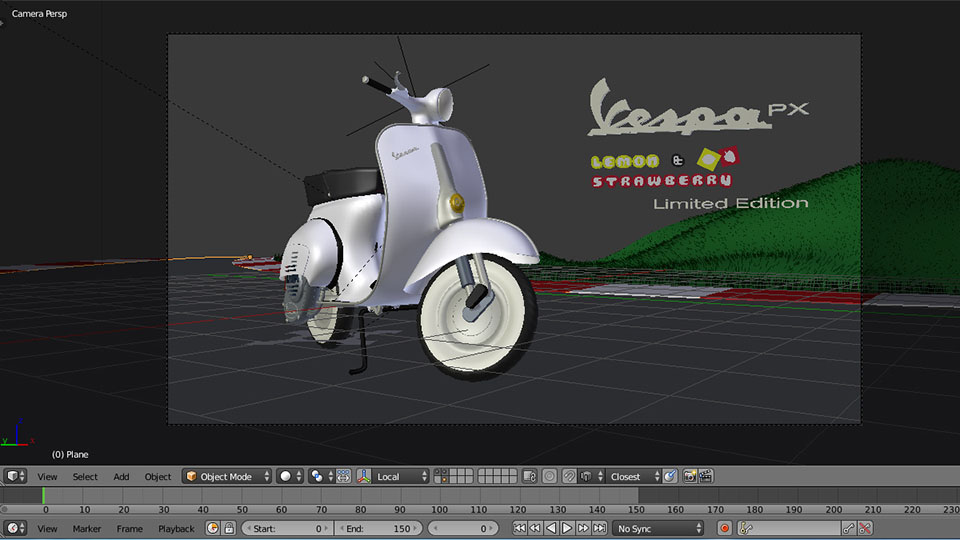Toggle automatic keyframe insertion record button

click(x=725, y=528)
